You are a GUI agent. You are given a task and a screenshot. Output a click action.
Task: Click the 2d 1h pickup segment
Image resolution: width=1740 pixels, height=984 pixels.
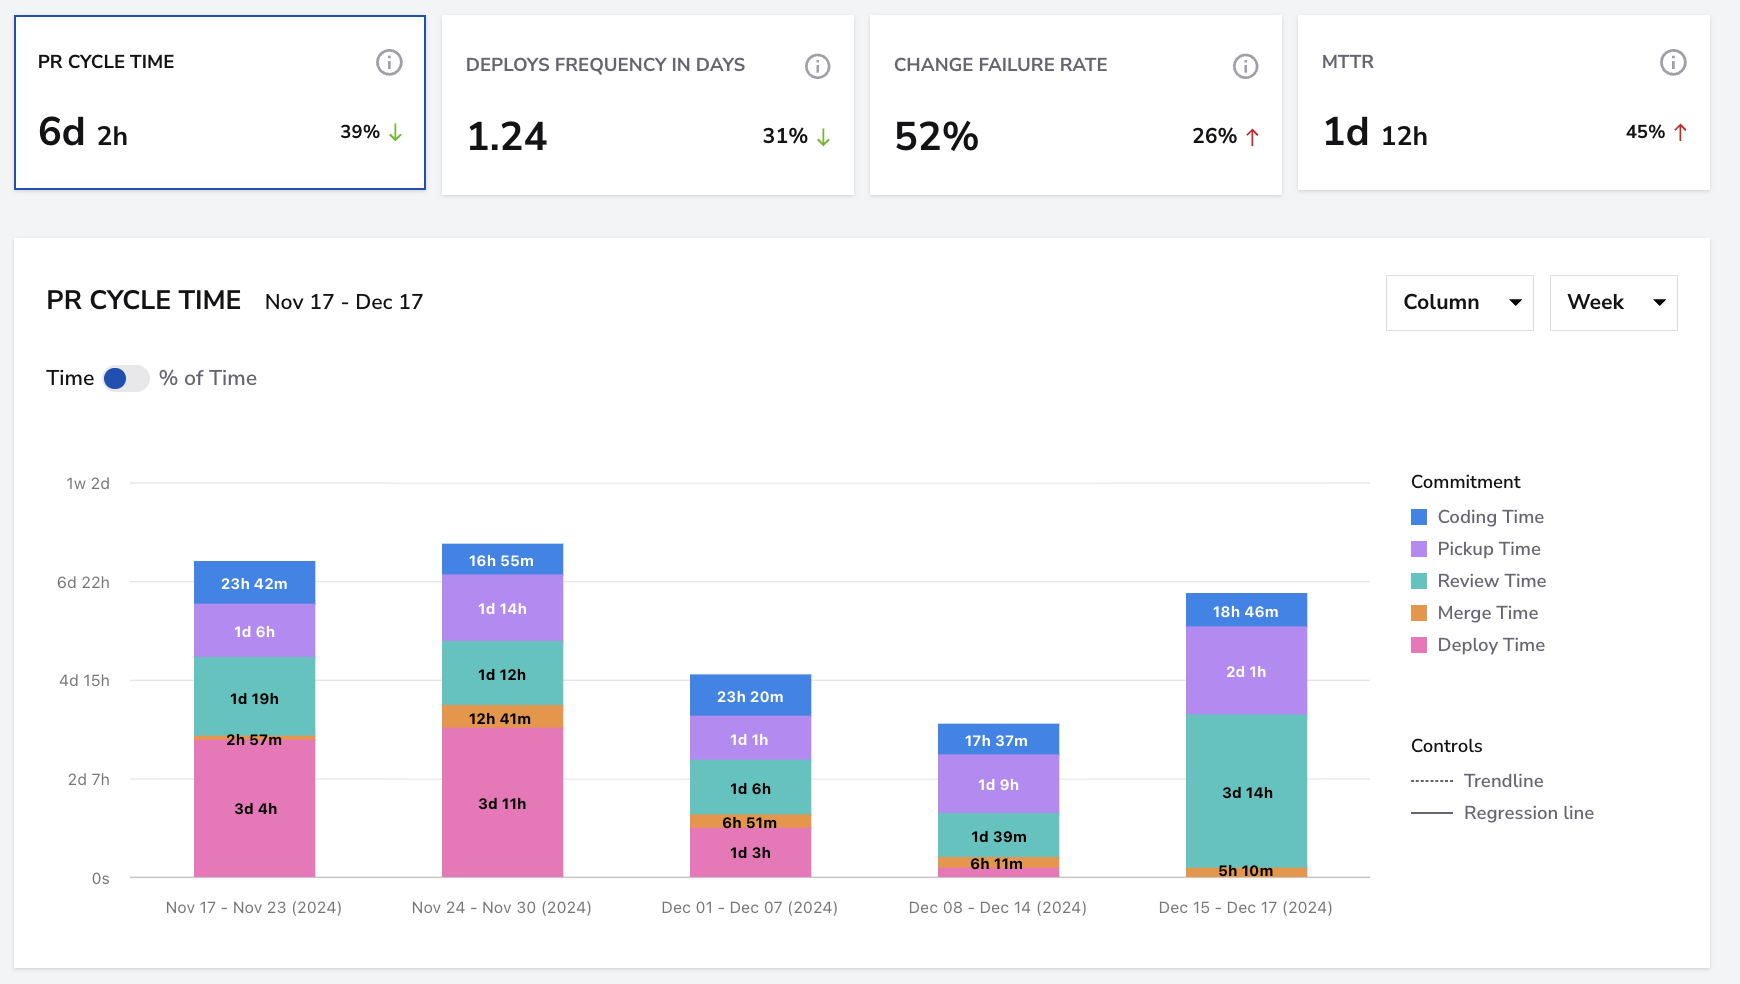click(x=1246, y=671)
